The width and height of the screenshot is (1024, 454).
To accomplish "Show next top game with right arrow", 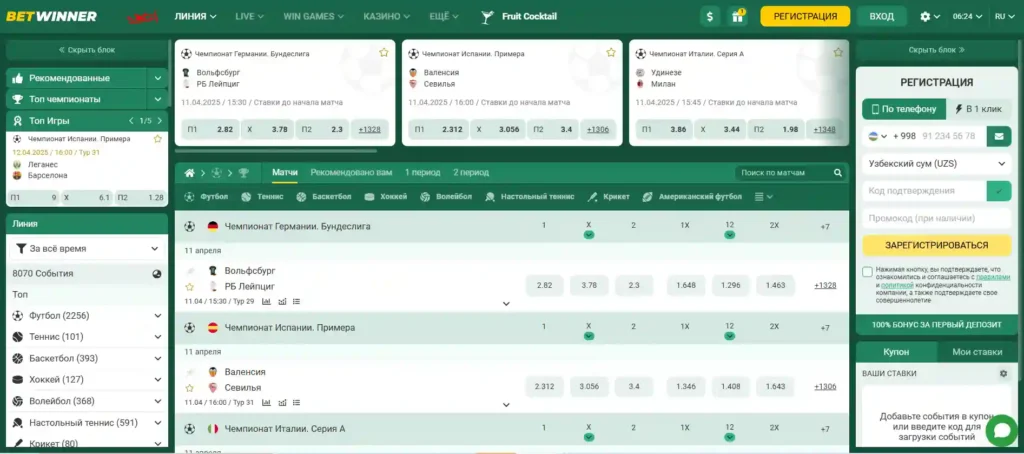I will click(x=159, y=121).
